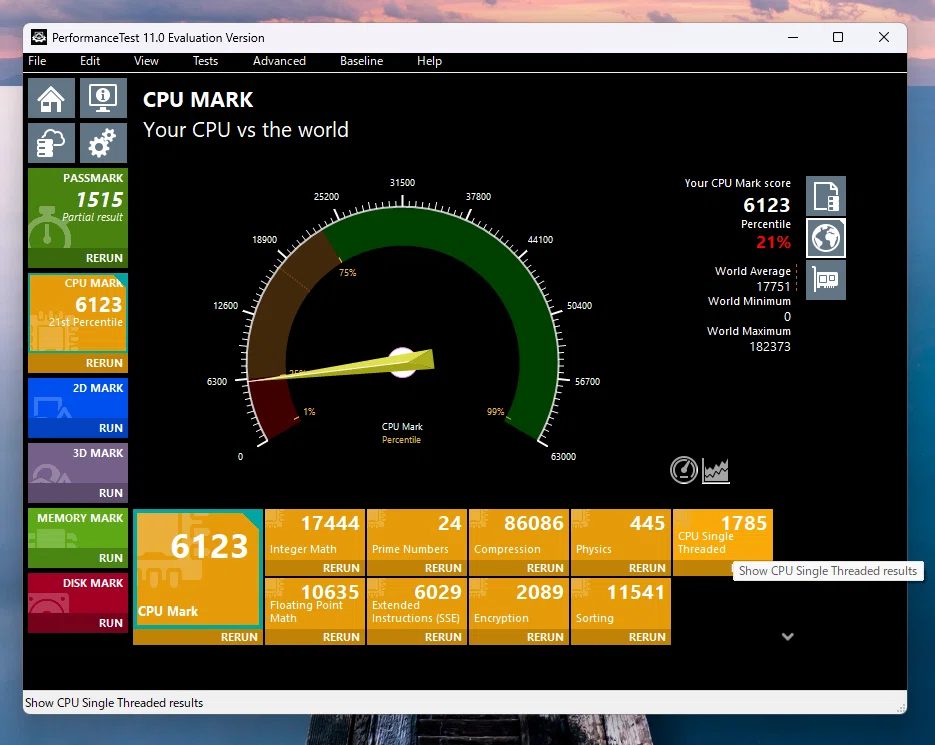Open the Advanced menu
The image size is (935, 745).
[x=279, y=61]
